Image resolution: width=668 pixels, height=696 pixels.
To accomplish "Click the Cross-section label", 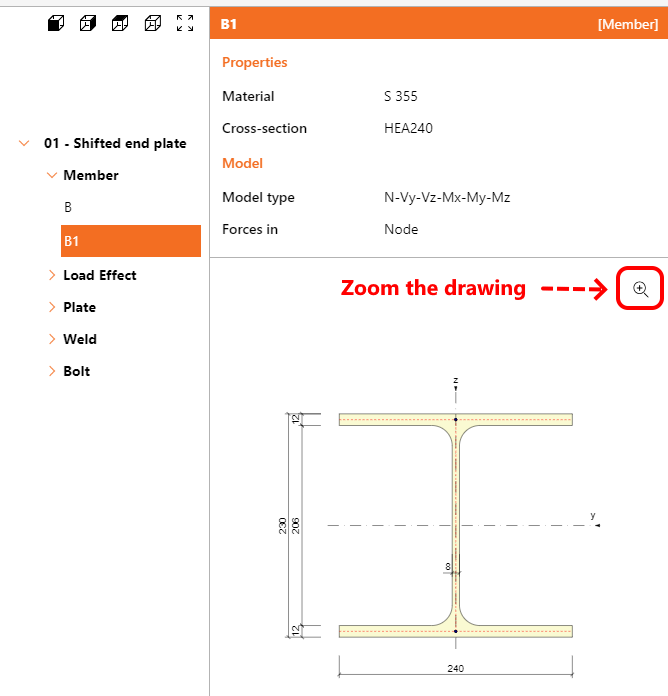I will [x=265, y=128].
